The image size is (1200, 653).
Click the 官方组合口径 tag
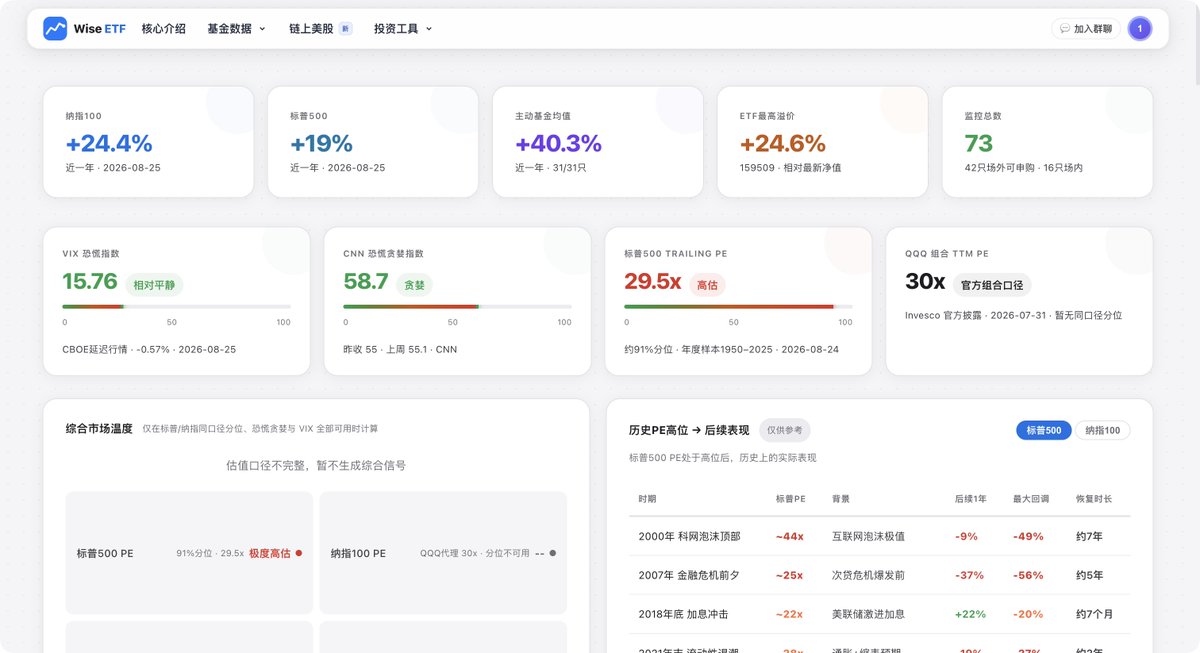click(x=992, y=285)
